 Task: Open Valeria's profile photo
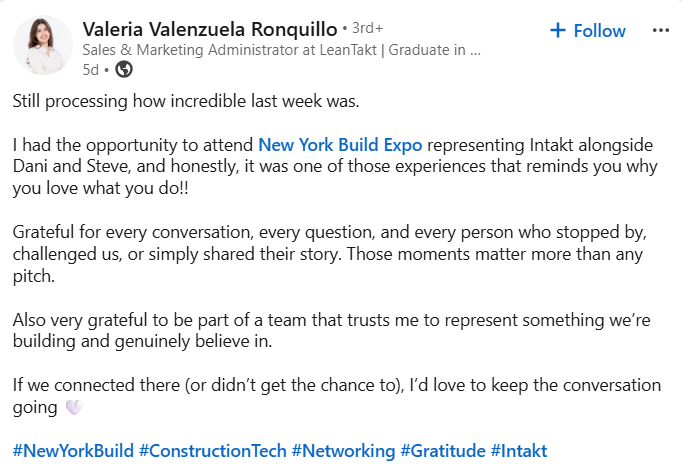(x=43, y=46)
